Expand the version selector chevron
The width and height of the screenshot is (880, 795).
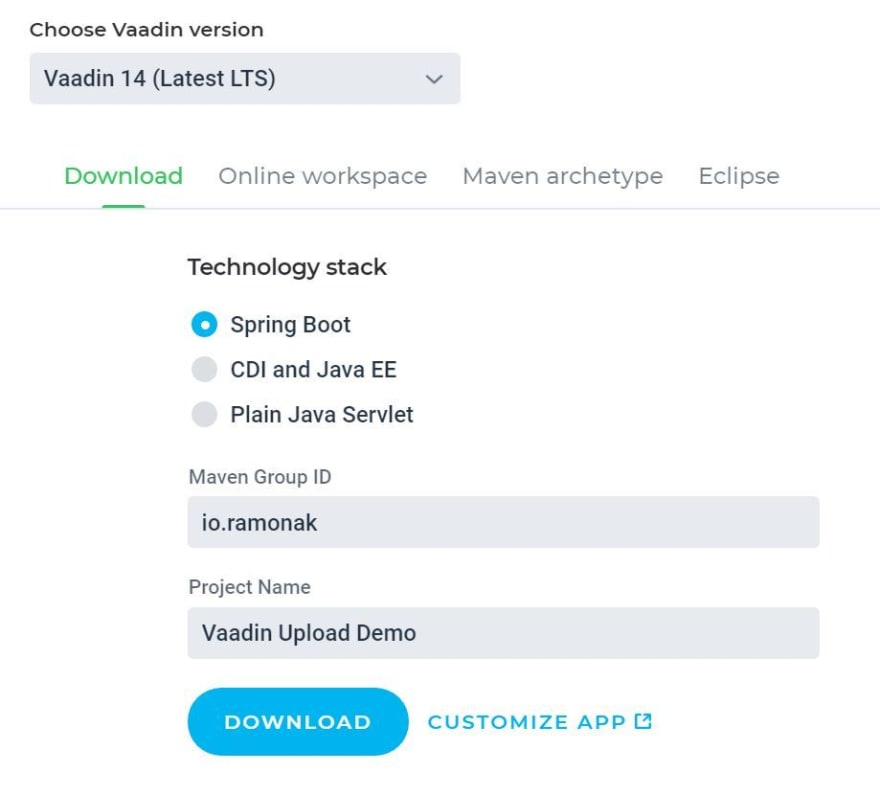[433, 78]
